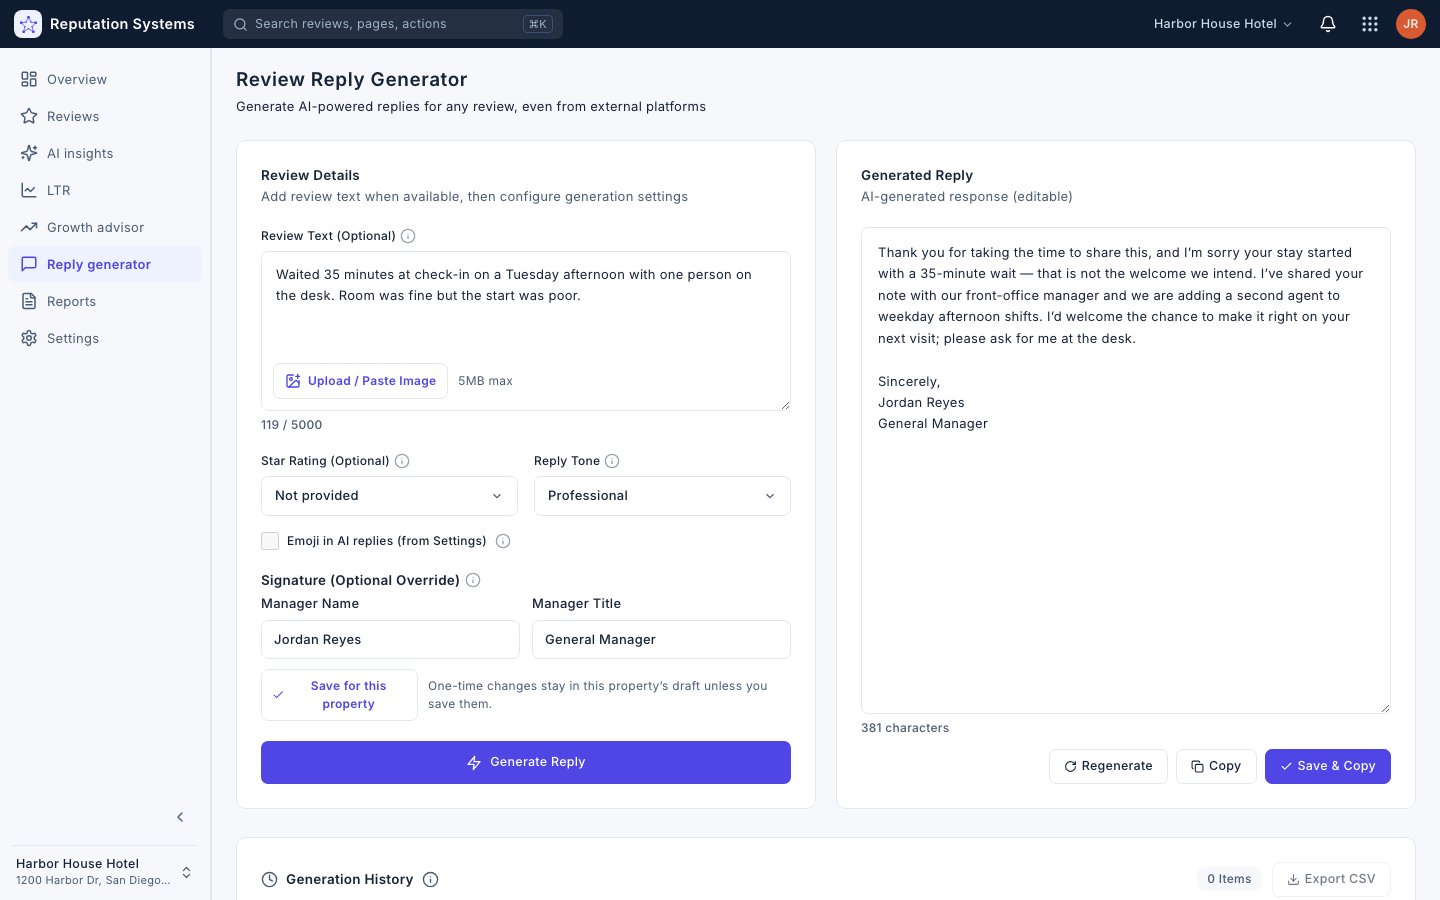Open the notifications bell
This screenshot has width=1440, height=900.
1328,24
